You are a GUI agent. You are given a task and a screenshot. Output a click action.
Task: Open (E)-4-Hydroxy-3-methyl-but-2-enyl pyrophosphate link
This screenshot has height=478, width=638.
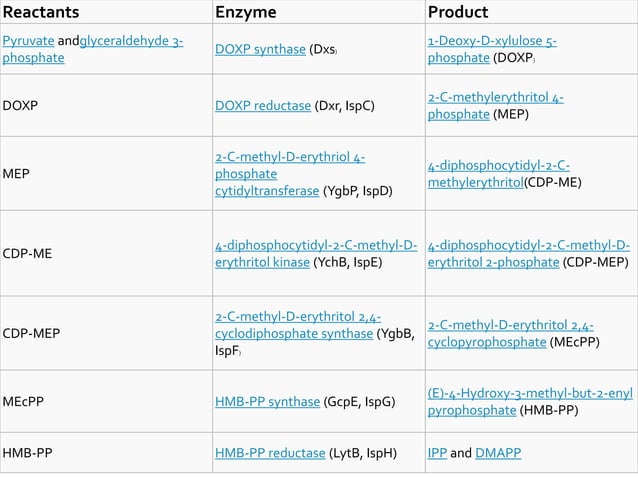click(x=530, y=402)
